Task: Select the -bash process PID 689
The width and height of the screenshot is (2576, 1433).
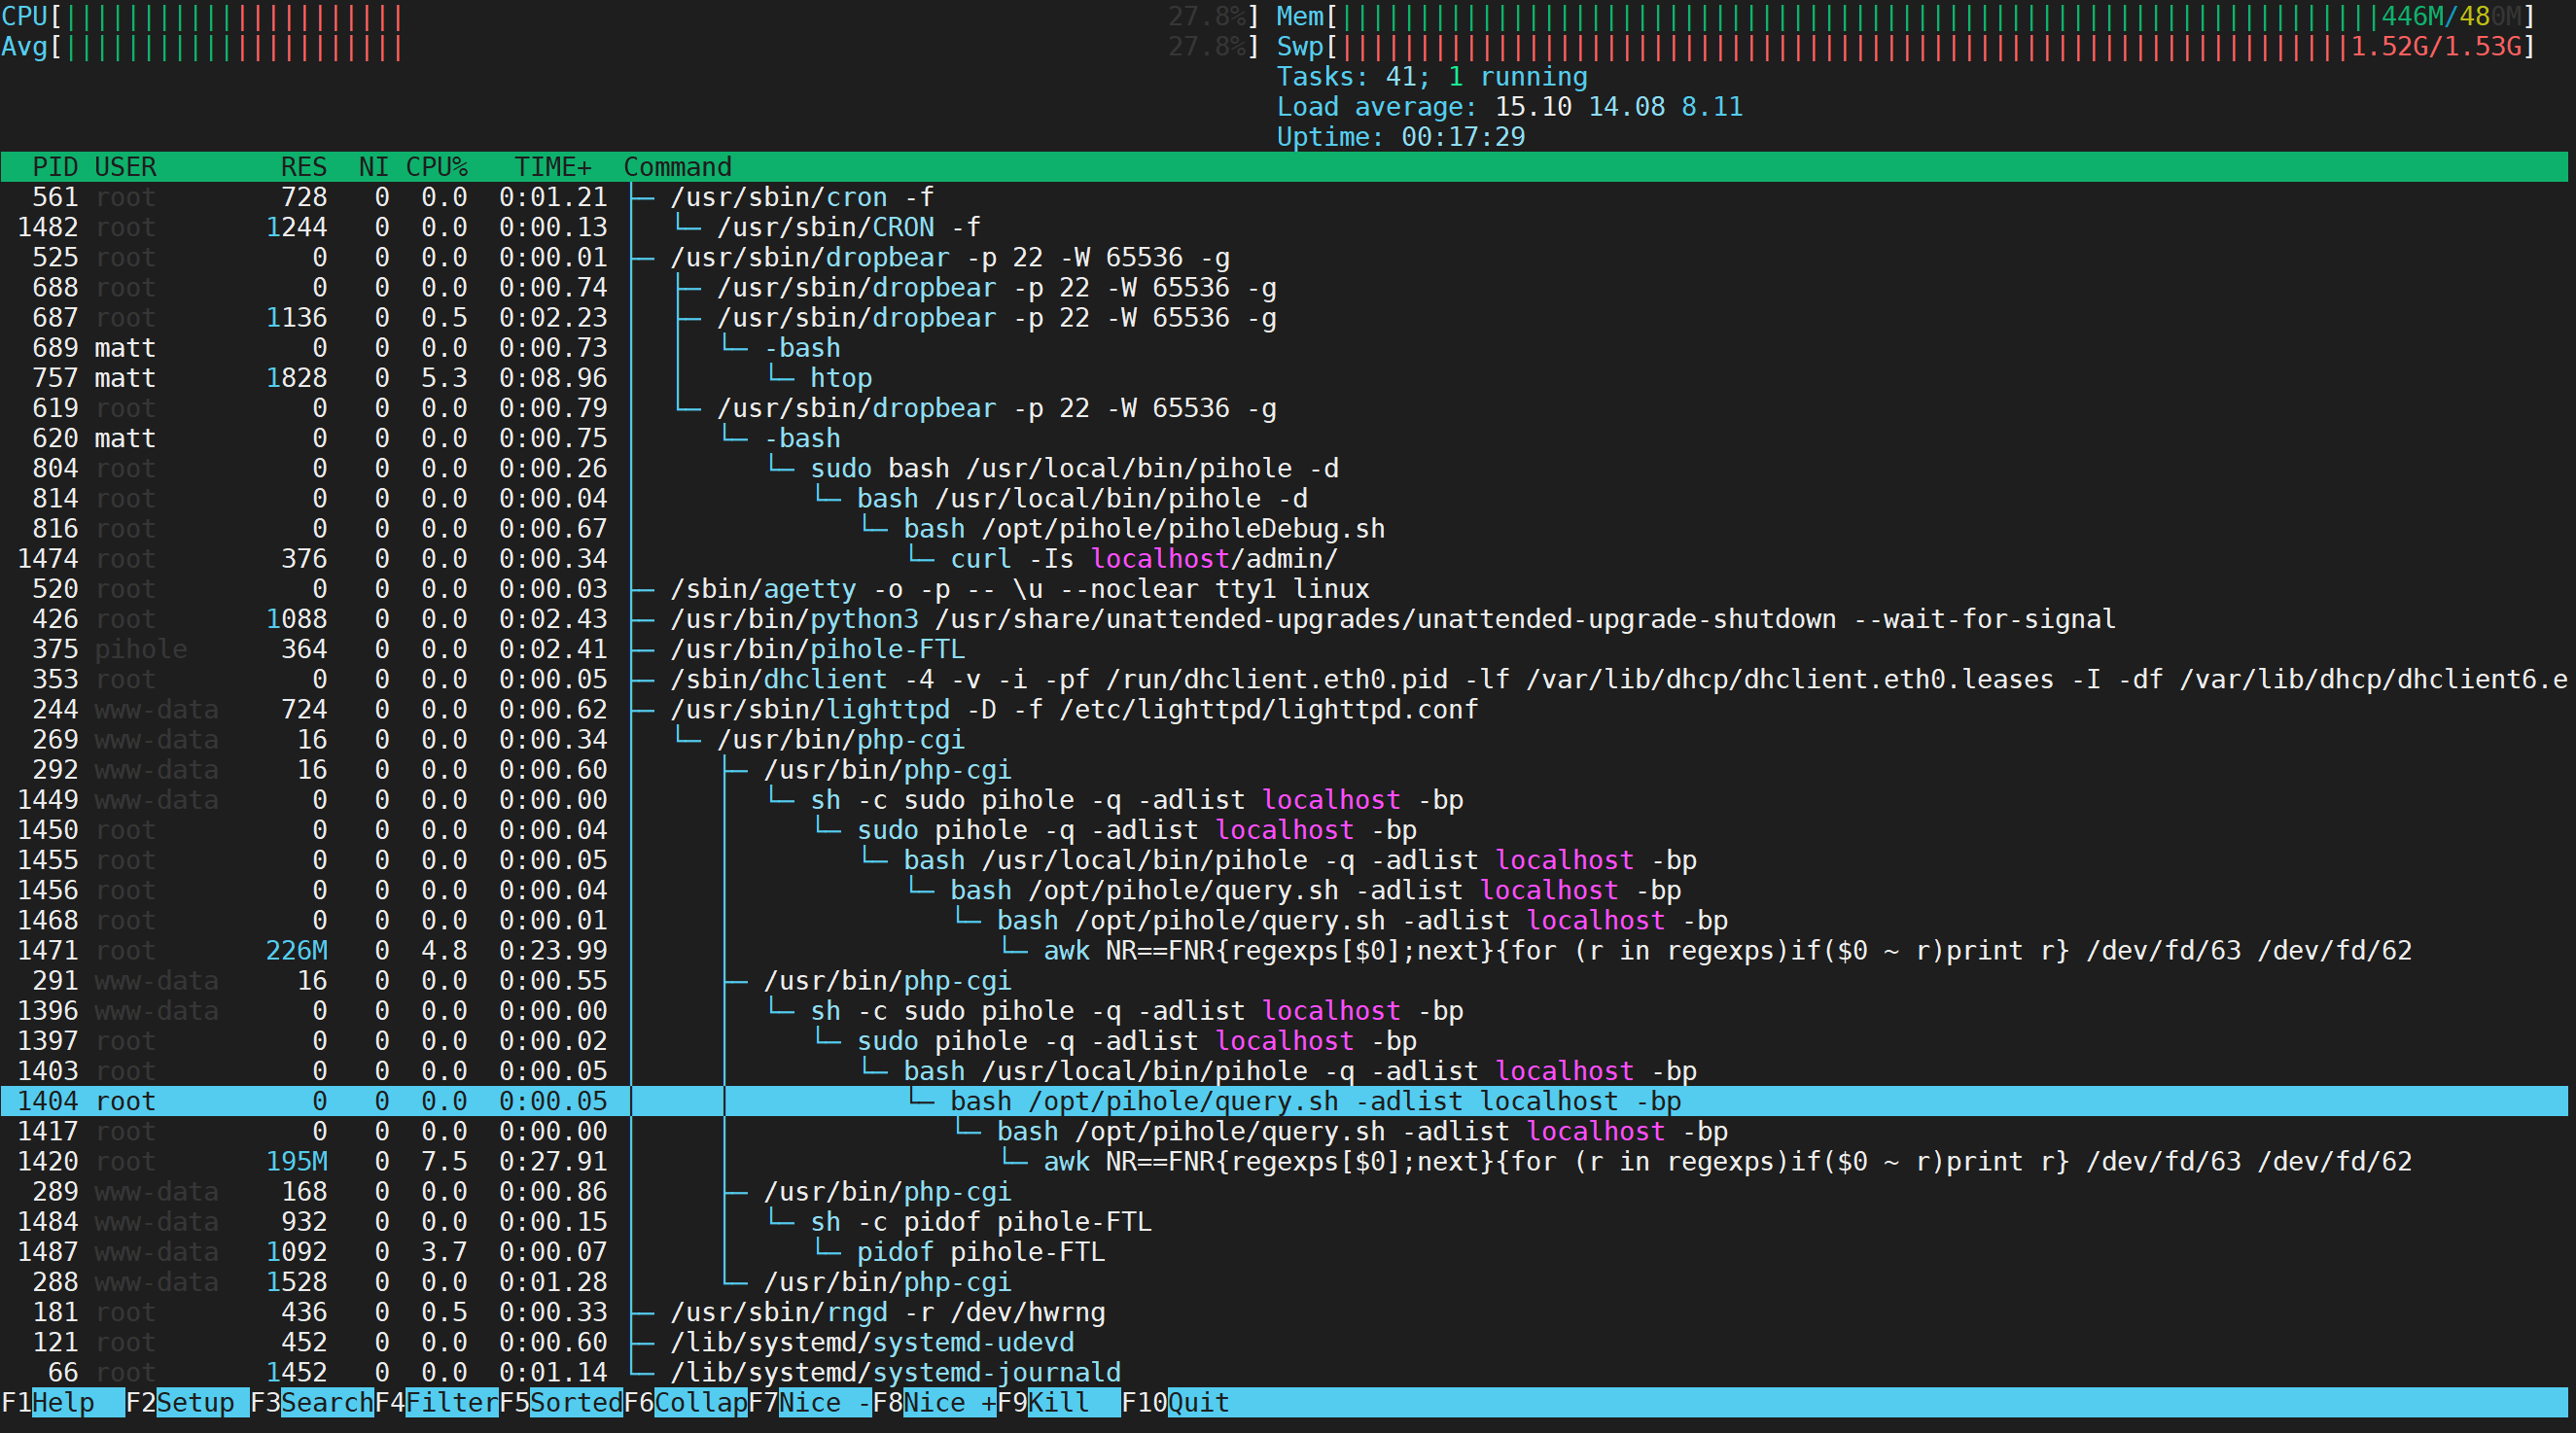Action: (1284, 348)
